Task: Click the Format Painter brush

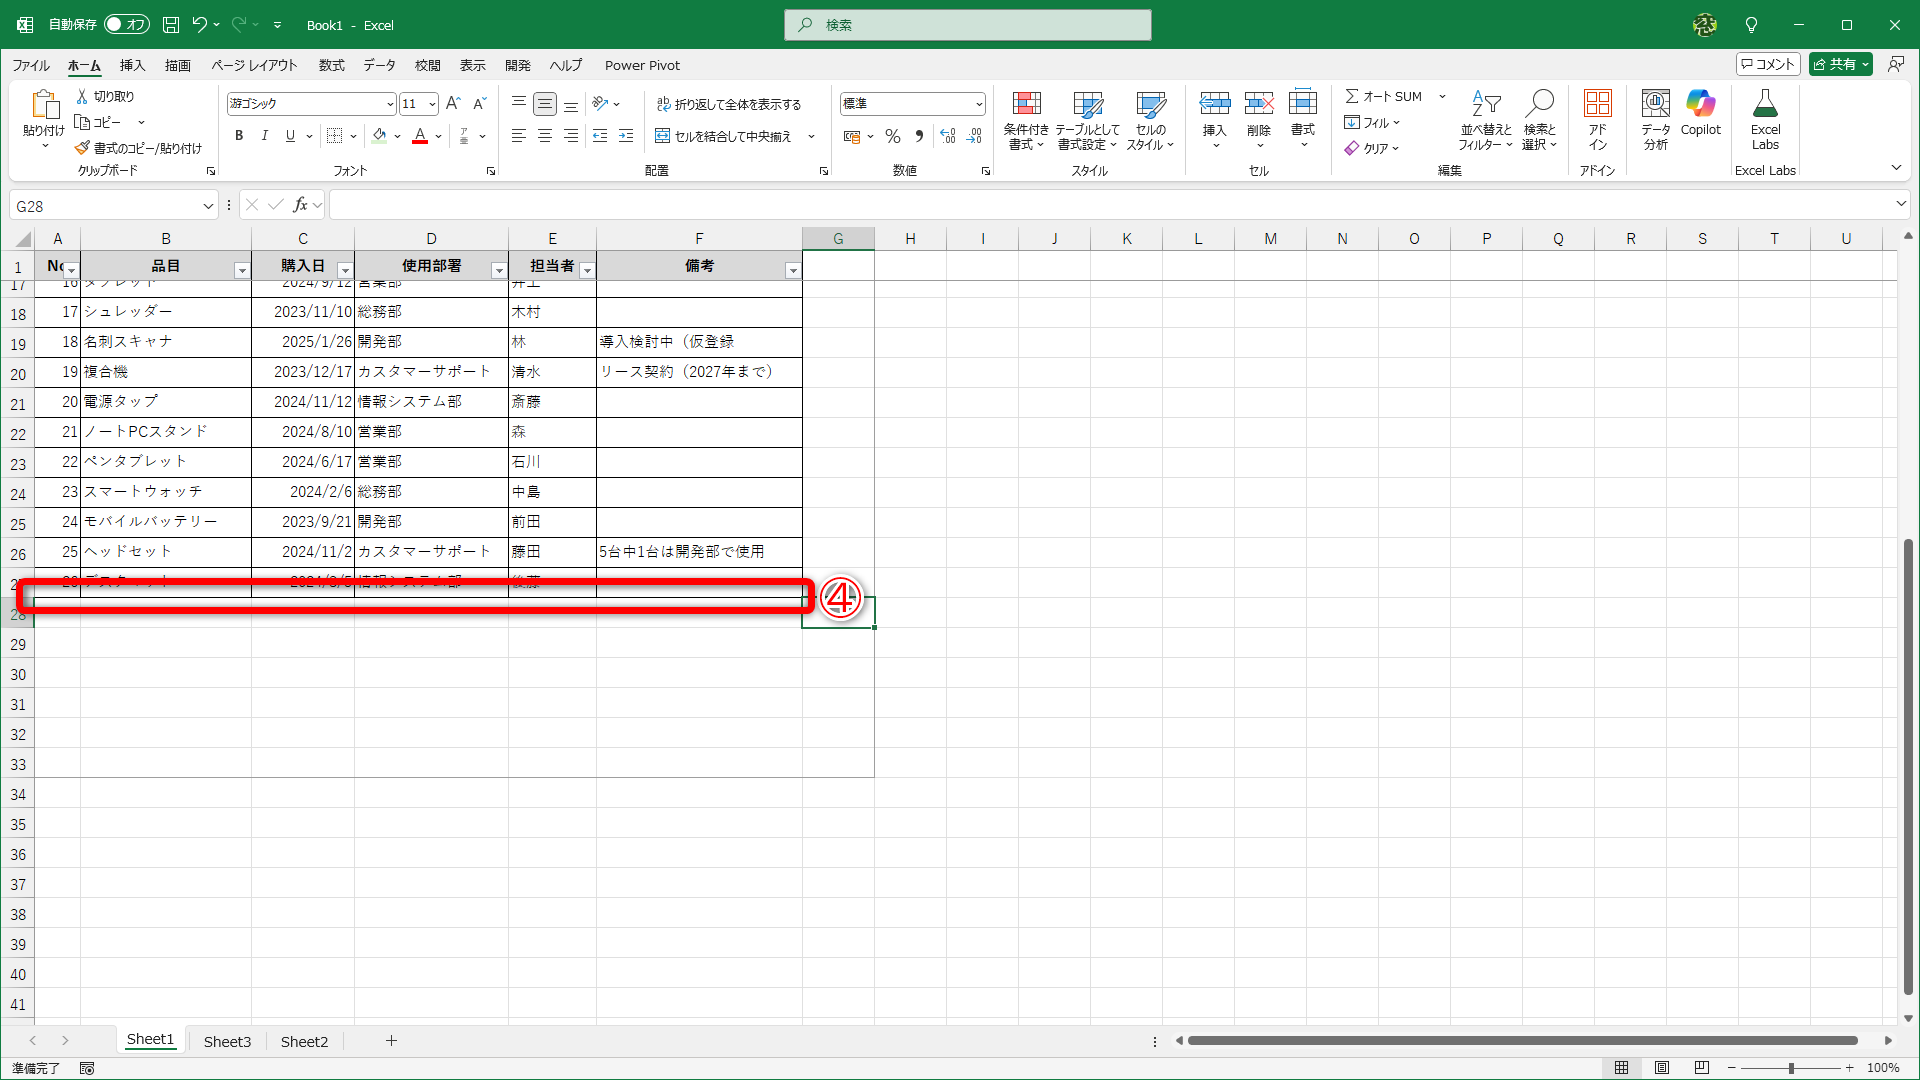Action: [x=83, y=148]
